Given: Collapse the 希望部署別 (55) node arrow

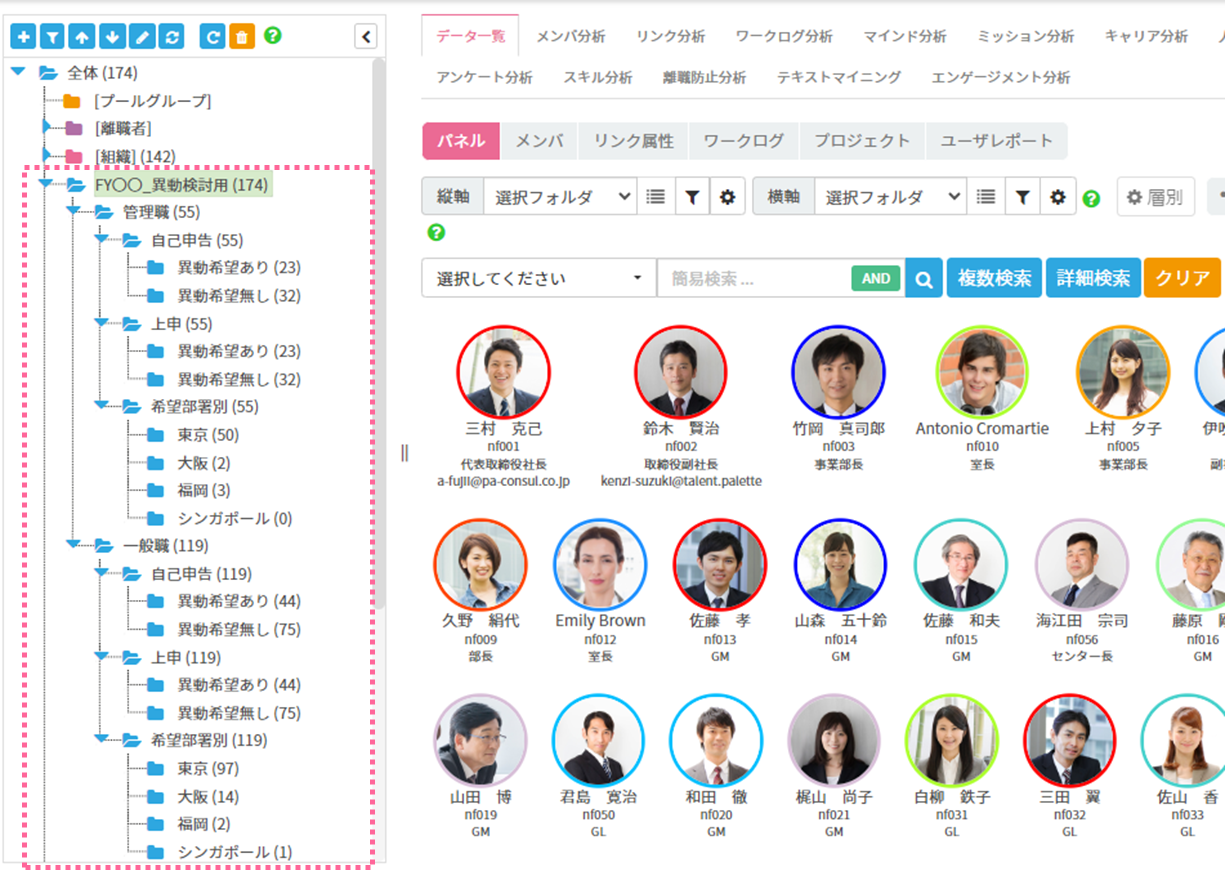Looking at the screenshot, I should (102, 406).
